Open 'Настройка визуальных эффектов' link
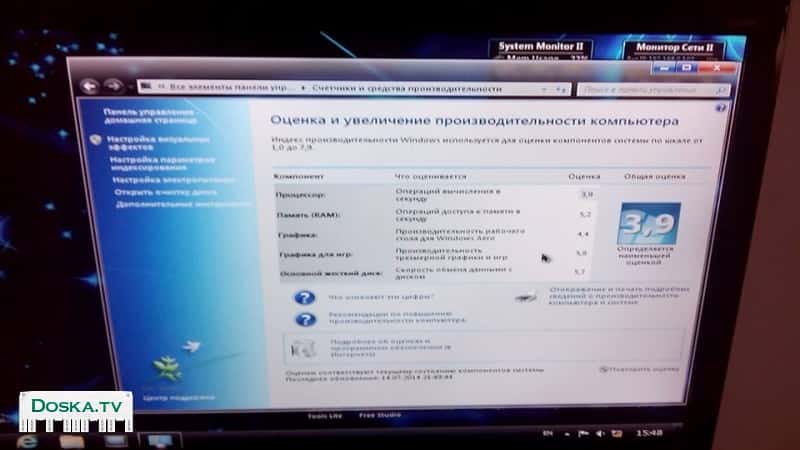Viewport: 800px width, 450px height. pyautogui.click(x=158, y=143)
